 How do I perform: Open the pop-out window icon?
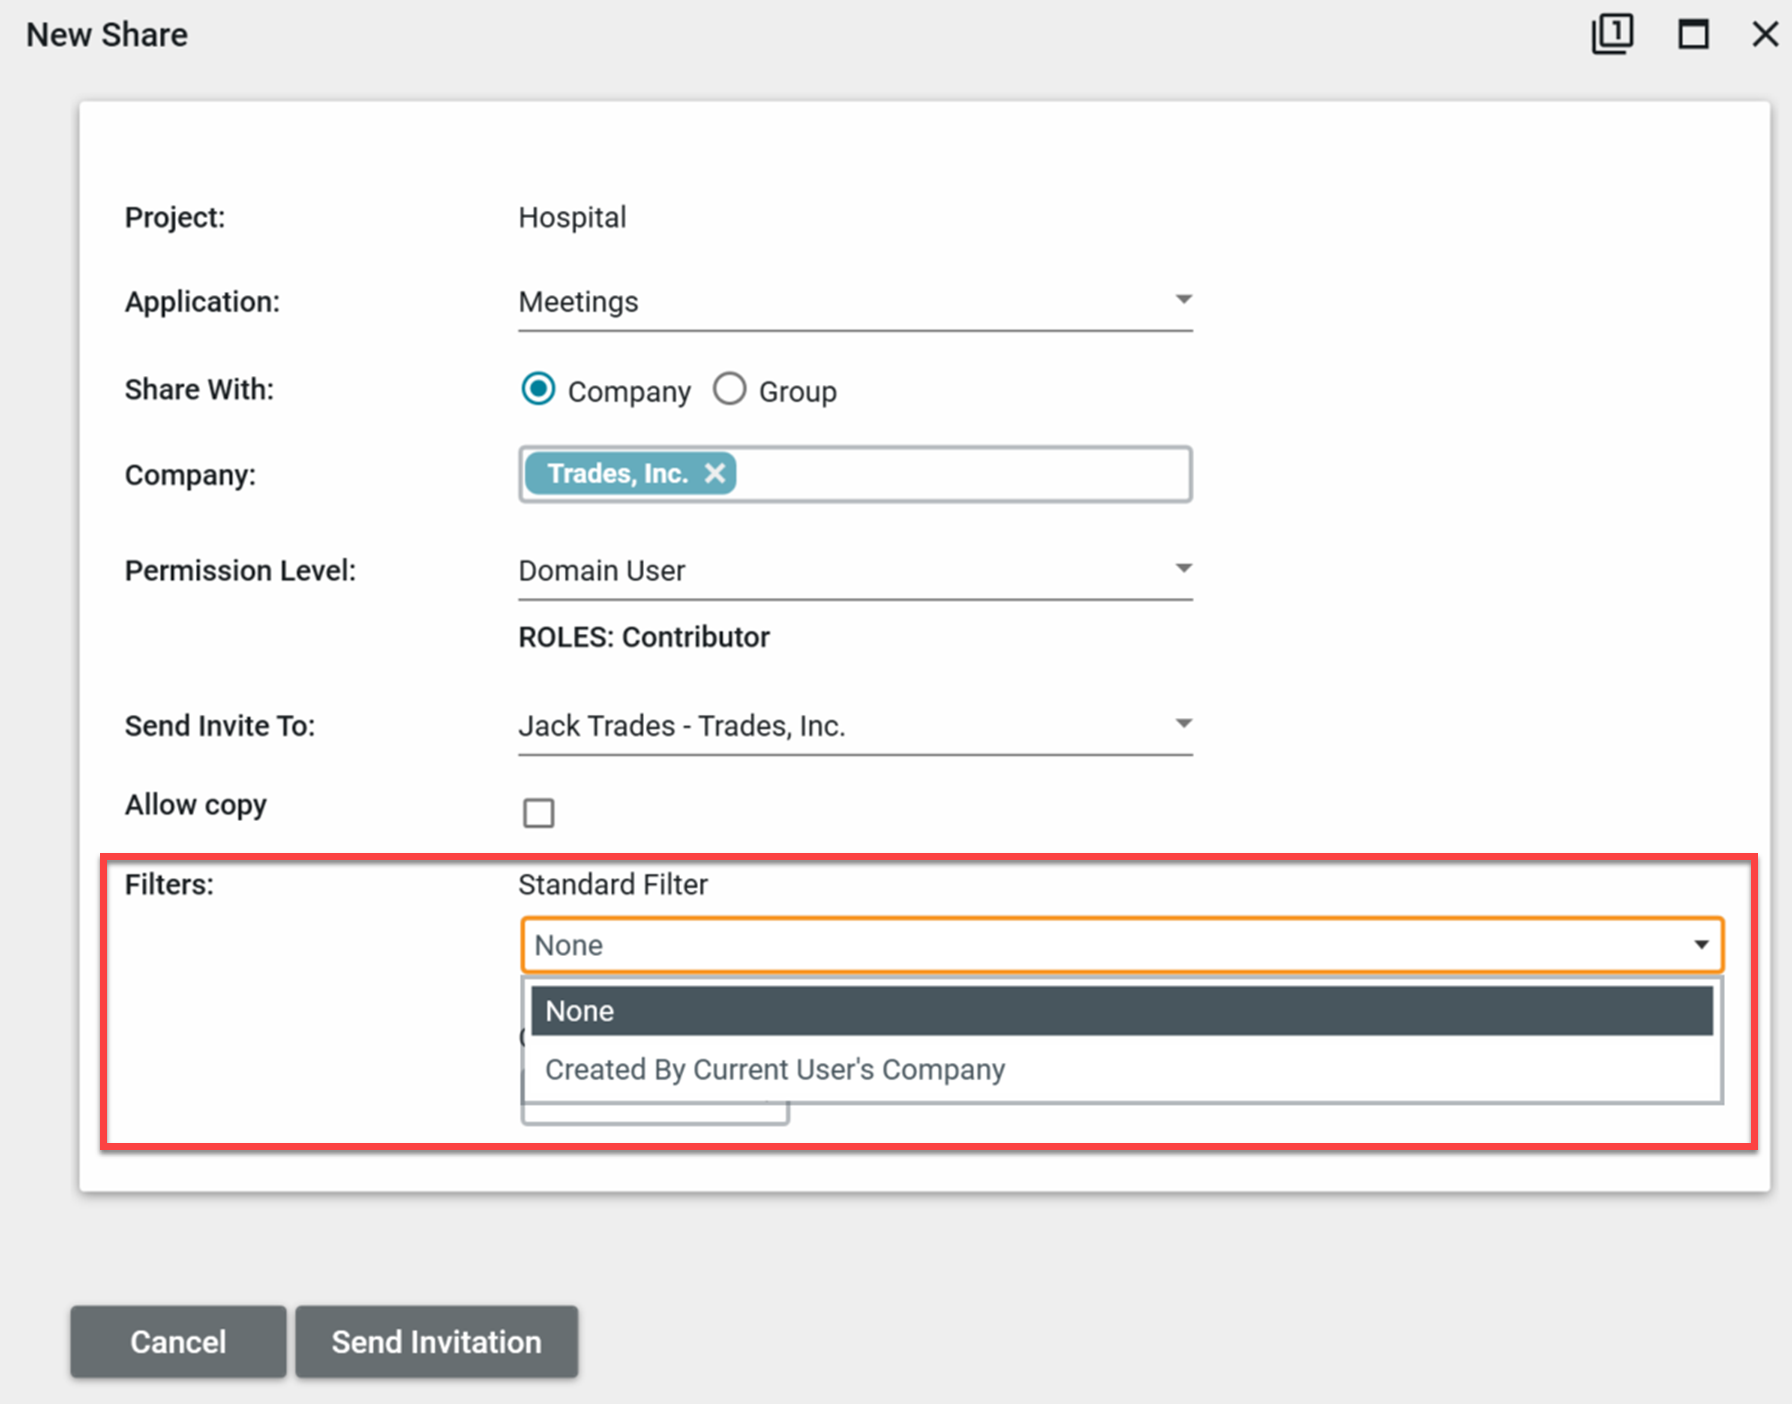coord(1612,35)
